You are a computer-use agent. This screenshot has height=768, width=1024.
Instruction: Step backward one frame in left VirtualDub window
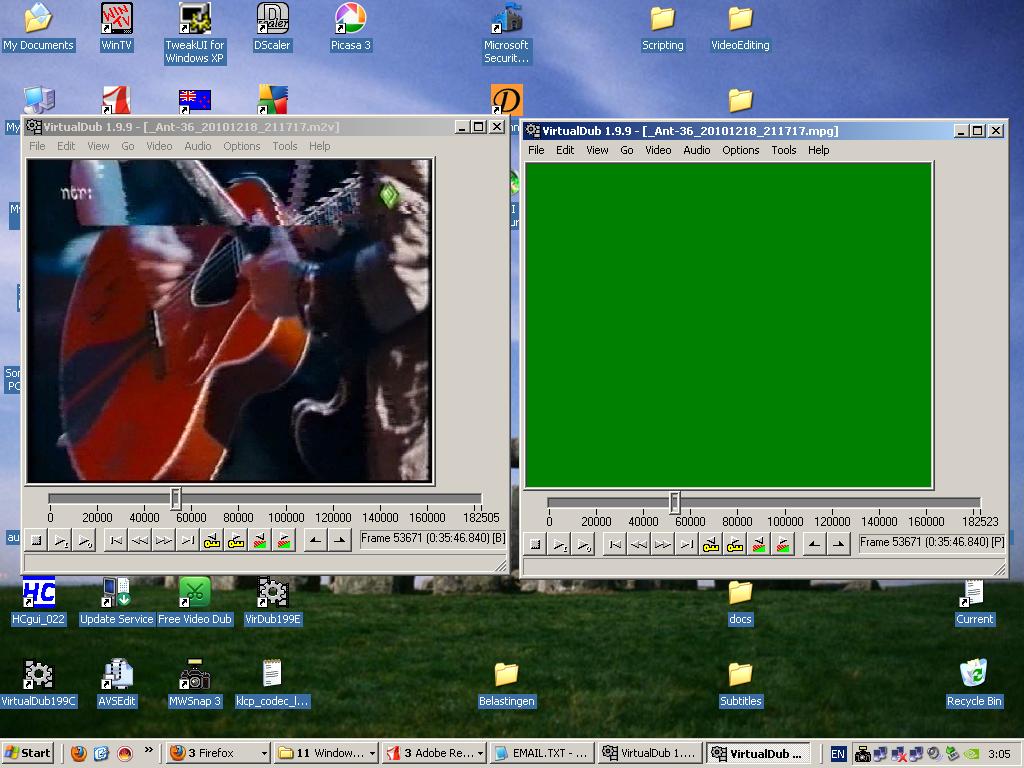[140, 541]
